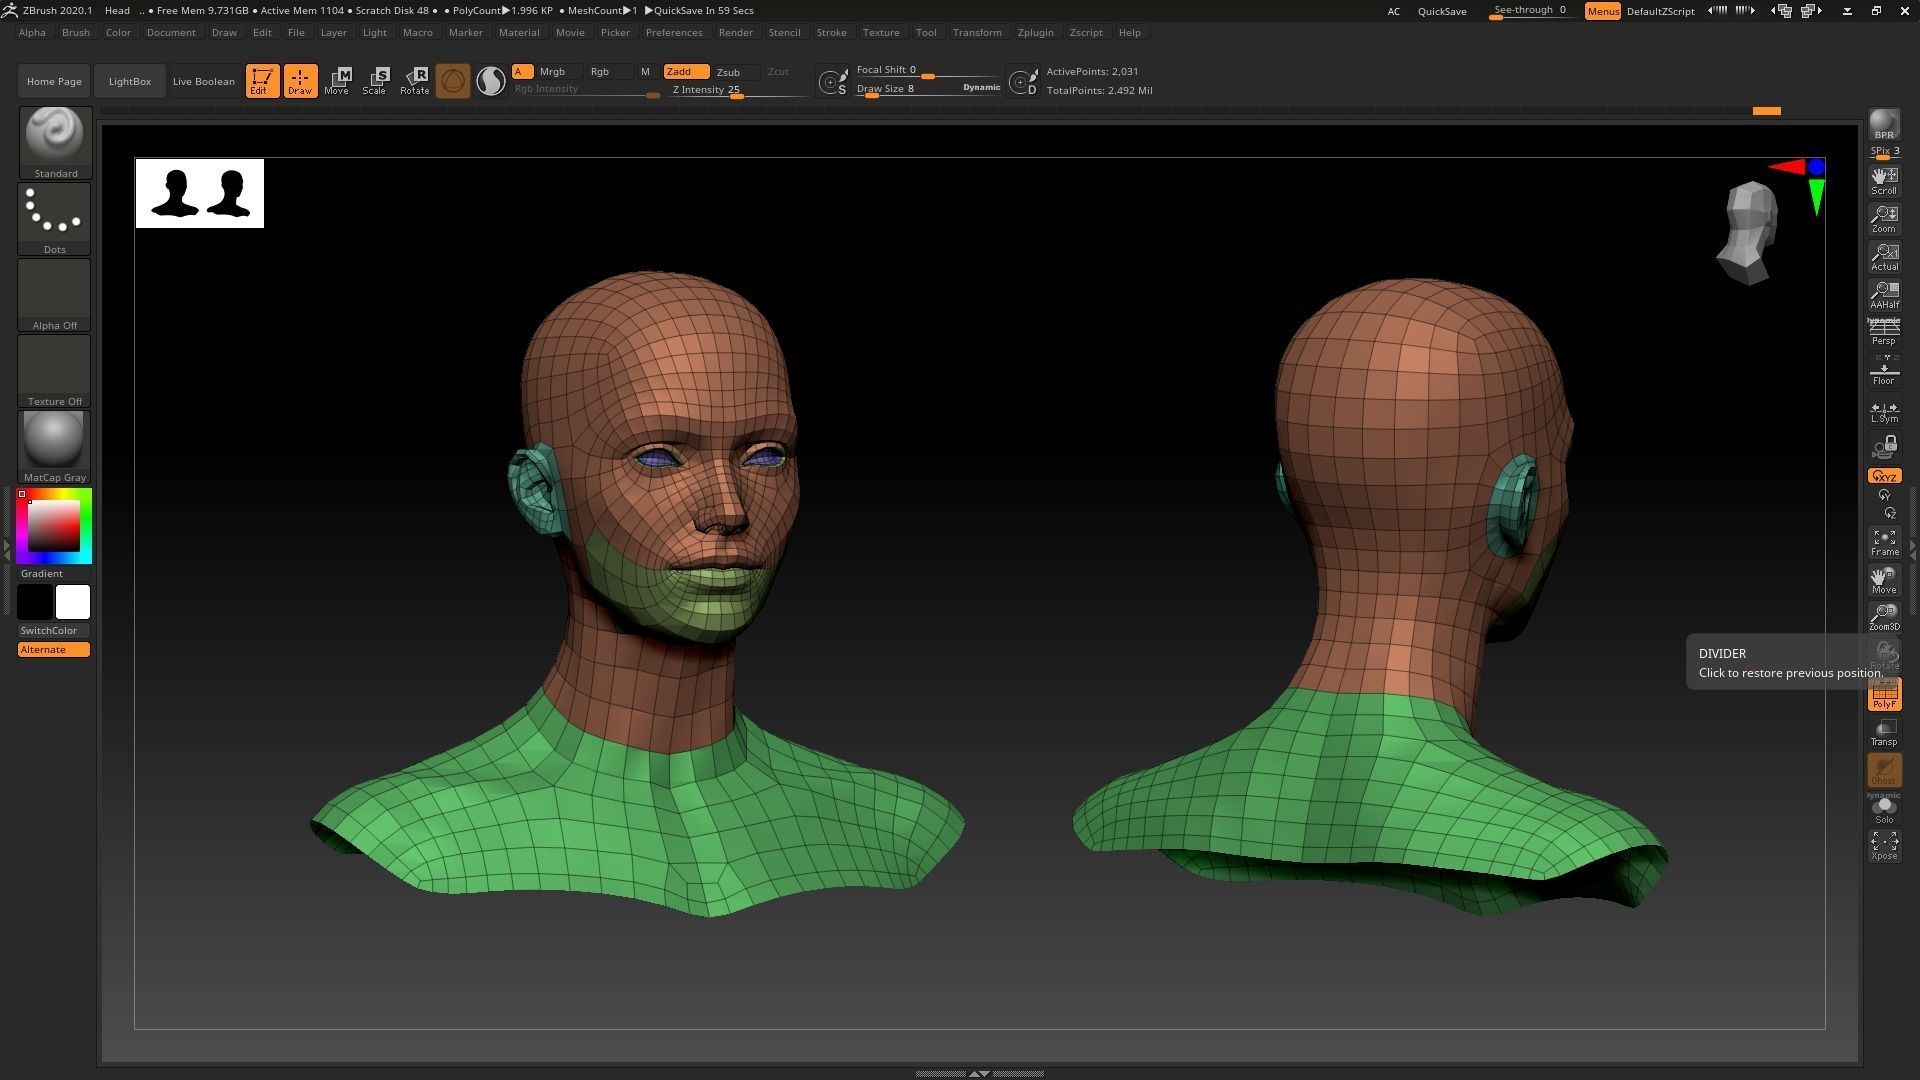Toggle XYZ rotation mode
1920x1080 pixels.
1884,476
